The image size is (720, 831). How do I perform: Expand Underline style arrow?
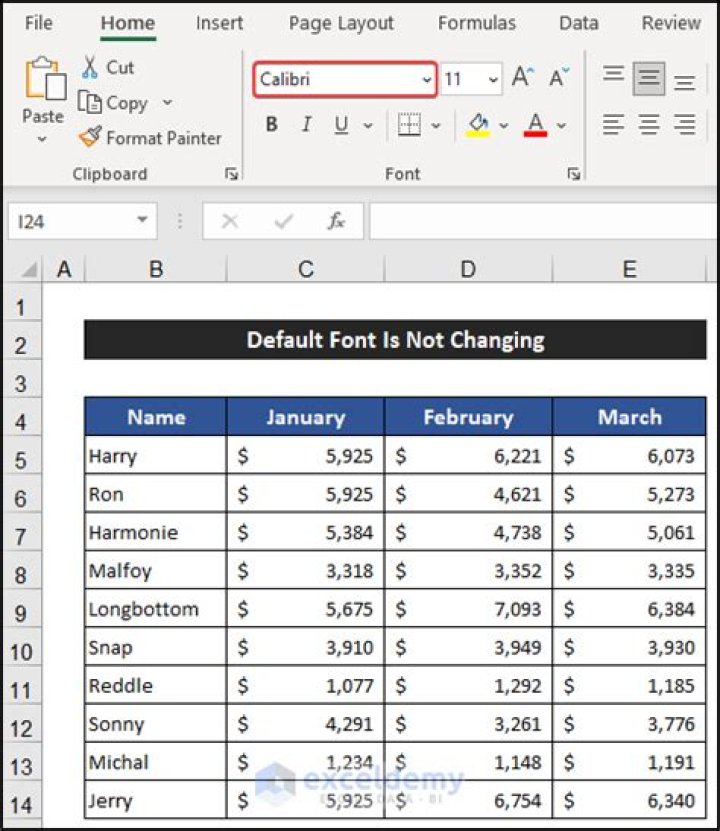(368, 126)
